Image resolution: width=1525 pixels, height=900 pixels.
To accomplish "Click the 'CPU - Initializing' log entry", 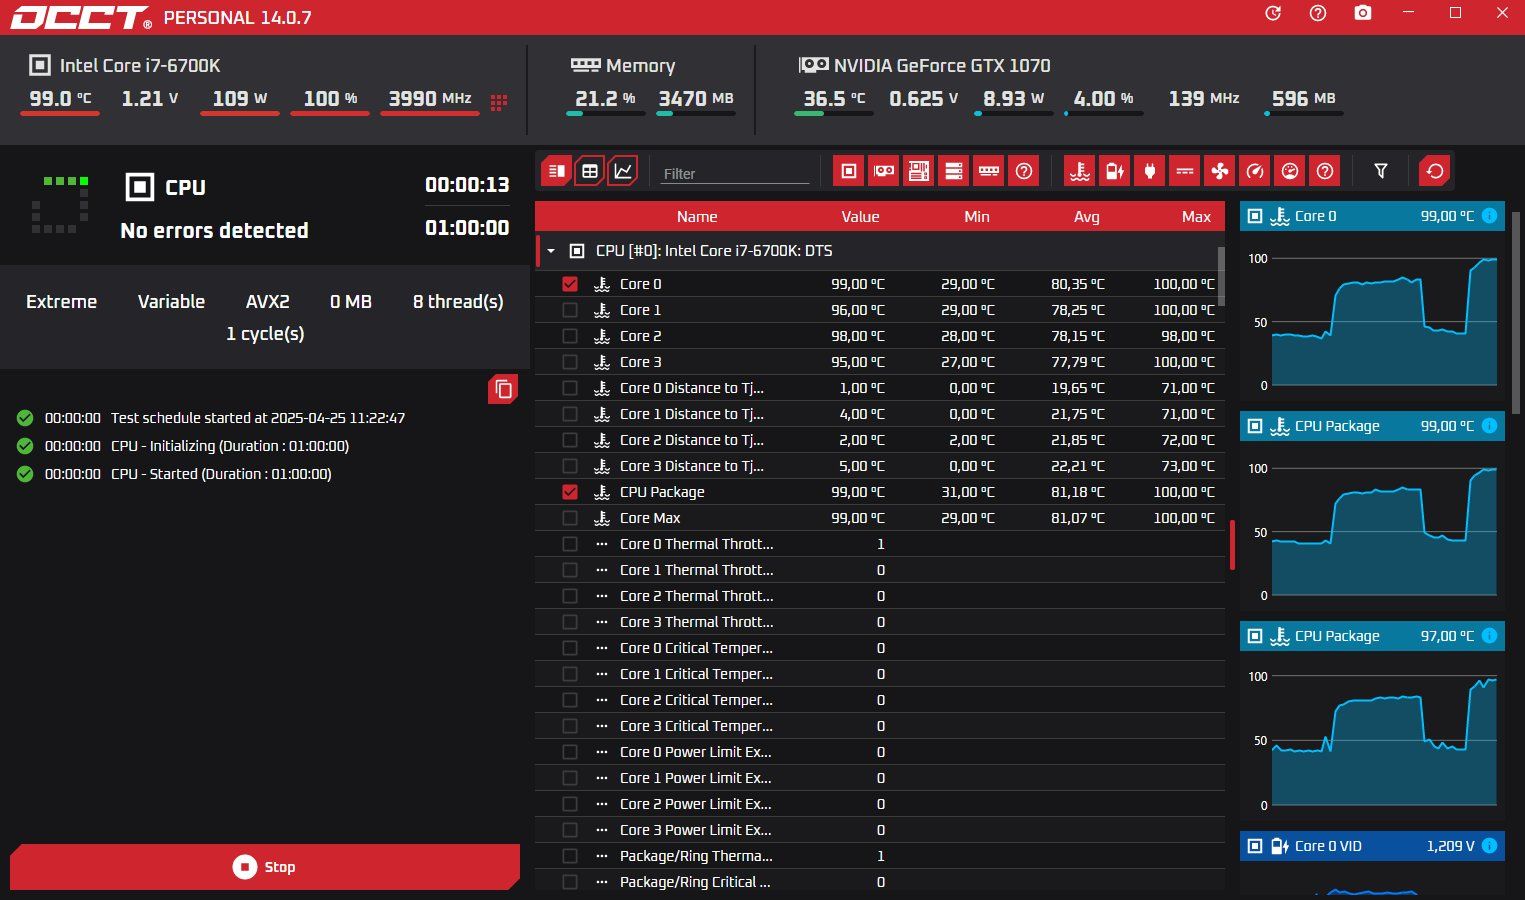I will [x=230, y=446].
